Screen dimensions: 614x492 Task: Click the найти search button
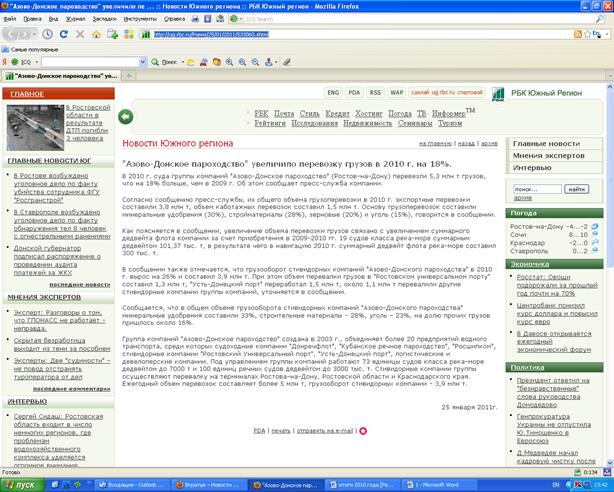pyautogui.click(x=576, y=189)
